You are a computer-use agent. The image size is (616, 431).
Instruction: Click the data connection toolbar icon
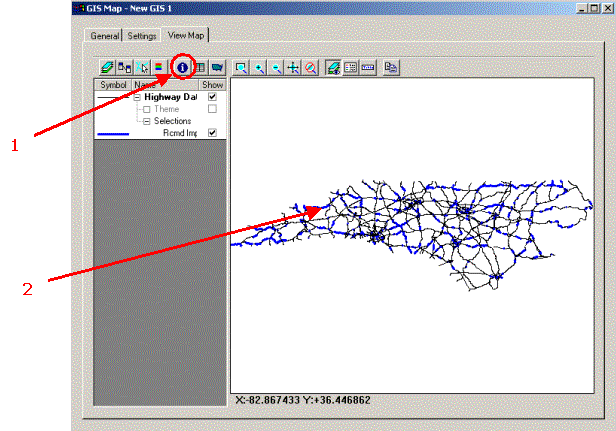click(x=125, y=68)
